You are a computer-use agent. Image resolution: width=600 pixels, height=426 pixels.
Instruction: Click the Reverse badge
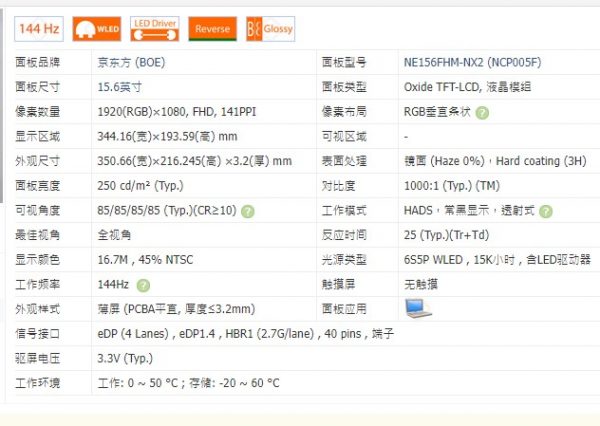click(212, 29)
